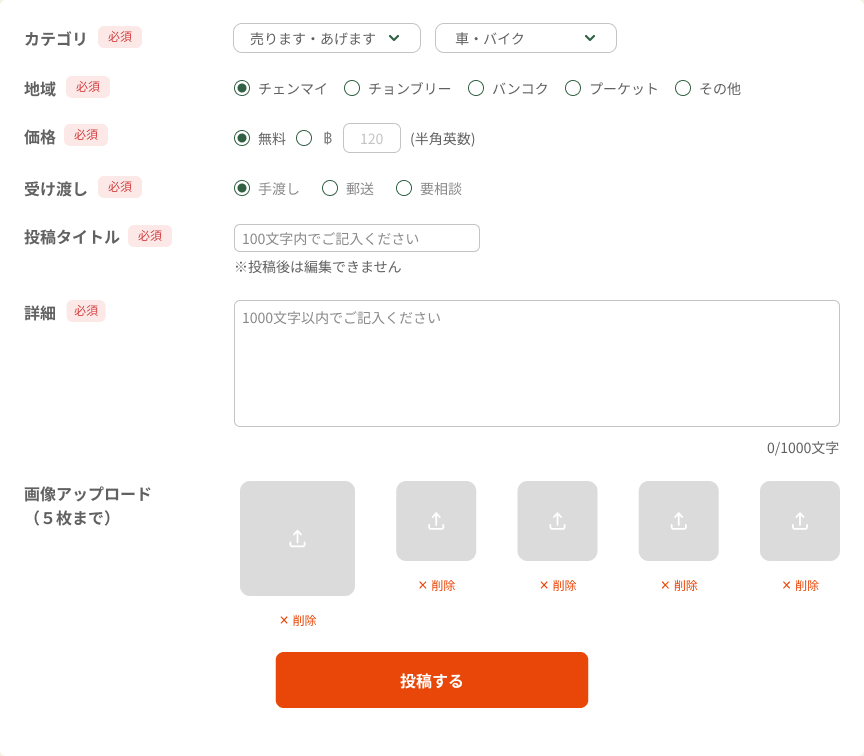
Task: Click the fourth image upload icon
Action: click(678, 520)
